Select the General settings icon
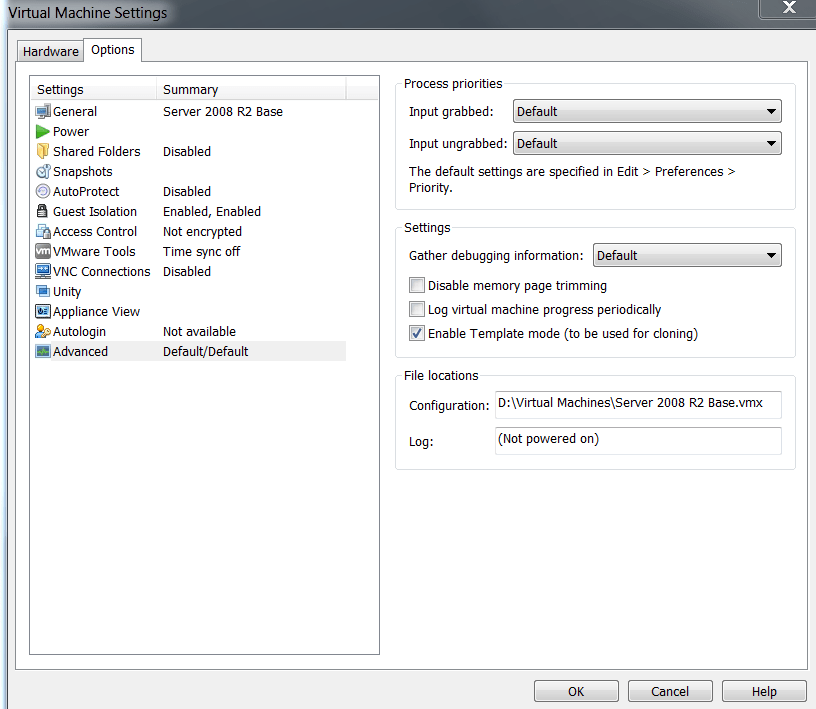The height and width of the screenshot is (709, 816). 43,111
